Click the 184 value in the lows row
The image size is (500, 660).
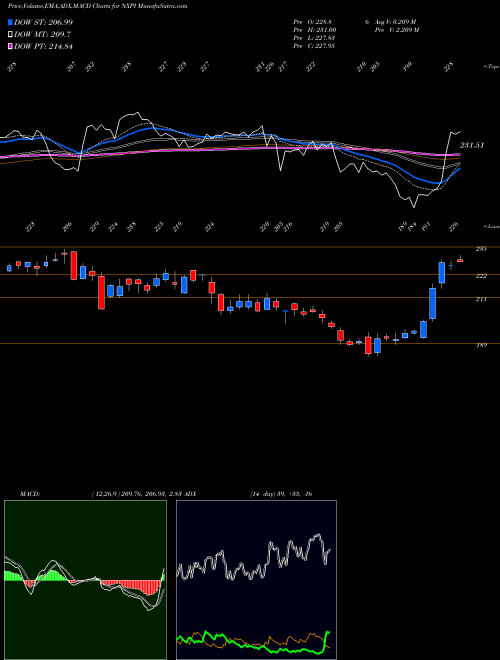coord(411,227)
